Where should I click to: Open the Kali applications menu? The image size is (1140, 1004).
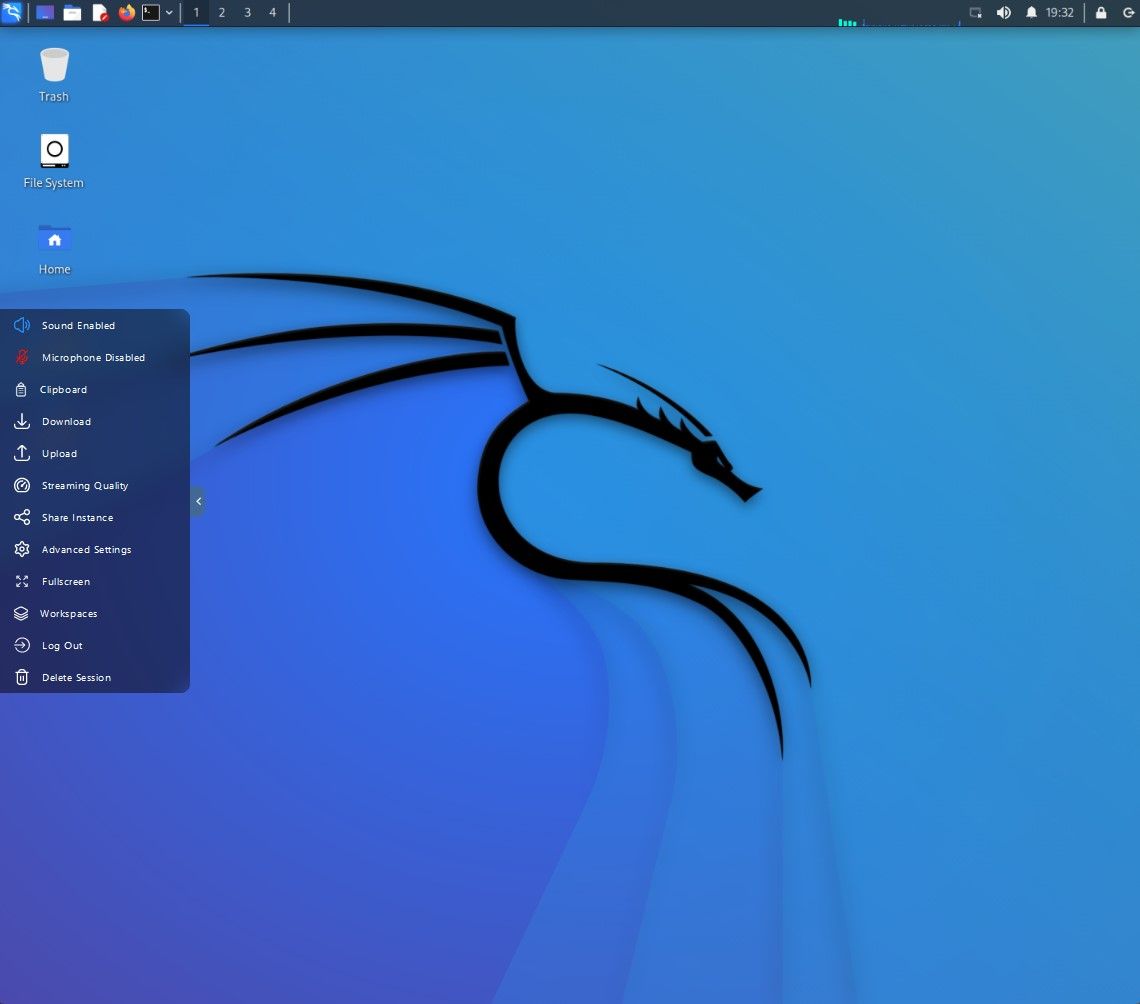pos(11,13)
